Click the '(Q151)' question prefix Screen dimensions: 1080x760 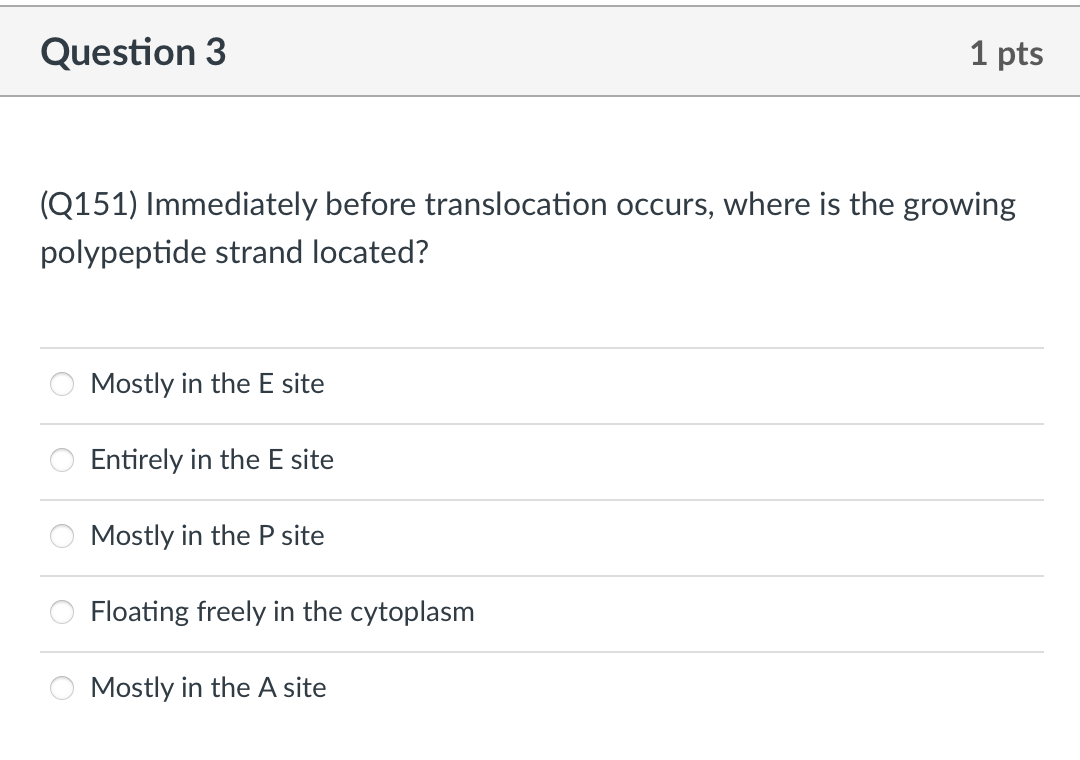(87, 204)
